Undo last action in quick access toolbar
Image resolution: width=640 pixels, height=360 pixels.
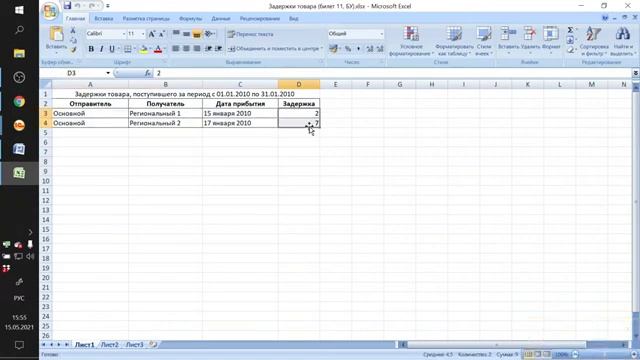(x=78, y=6)
